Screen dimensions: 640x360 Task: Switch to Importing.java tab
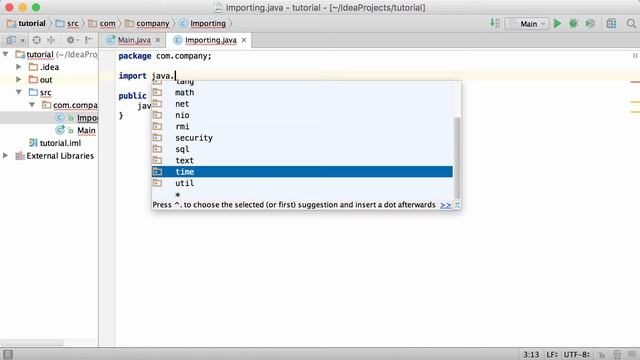(211, 40)
